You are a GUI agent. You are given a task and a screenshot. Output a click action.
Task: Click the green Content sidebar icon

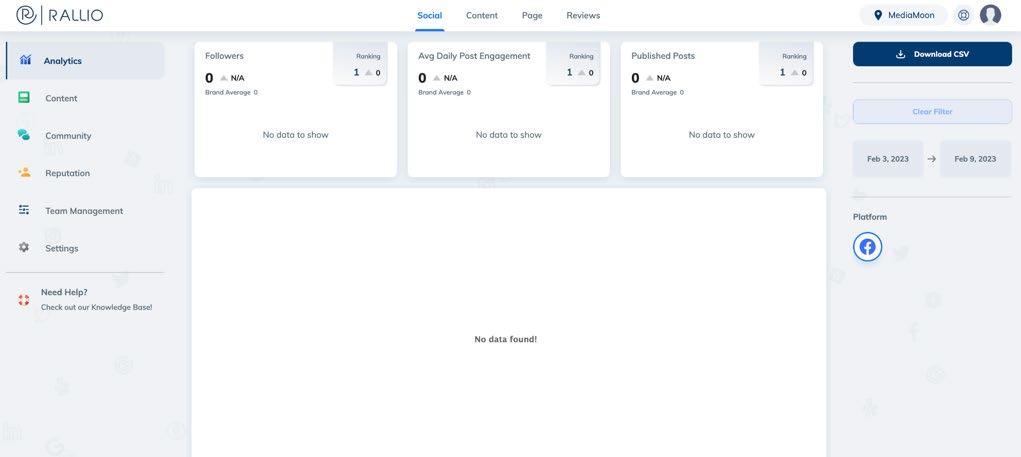(x=24, y=98)
